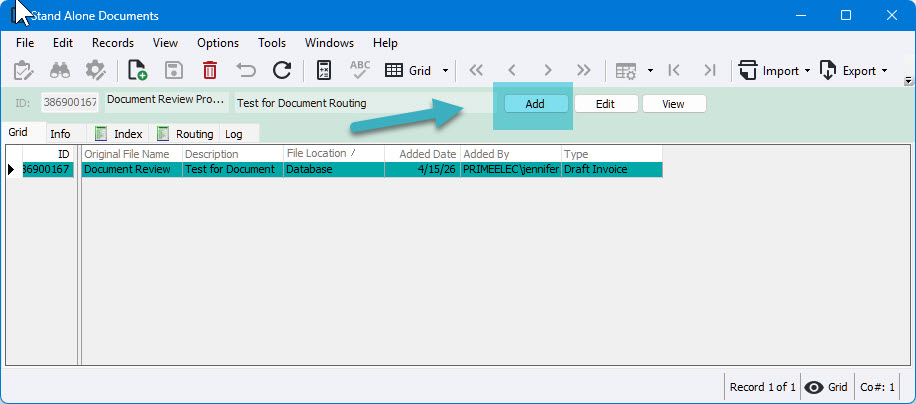Click the undo arrow icon
The width and height of the screenshot is (916, 404).
(247, 71)
